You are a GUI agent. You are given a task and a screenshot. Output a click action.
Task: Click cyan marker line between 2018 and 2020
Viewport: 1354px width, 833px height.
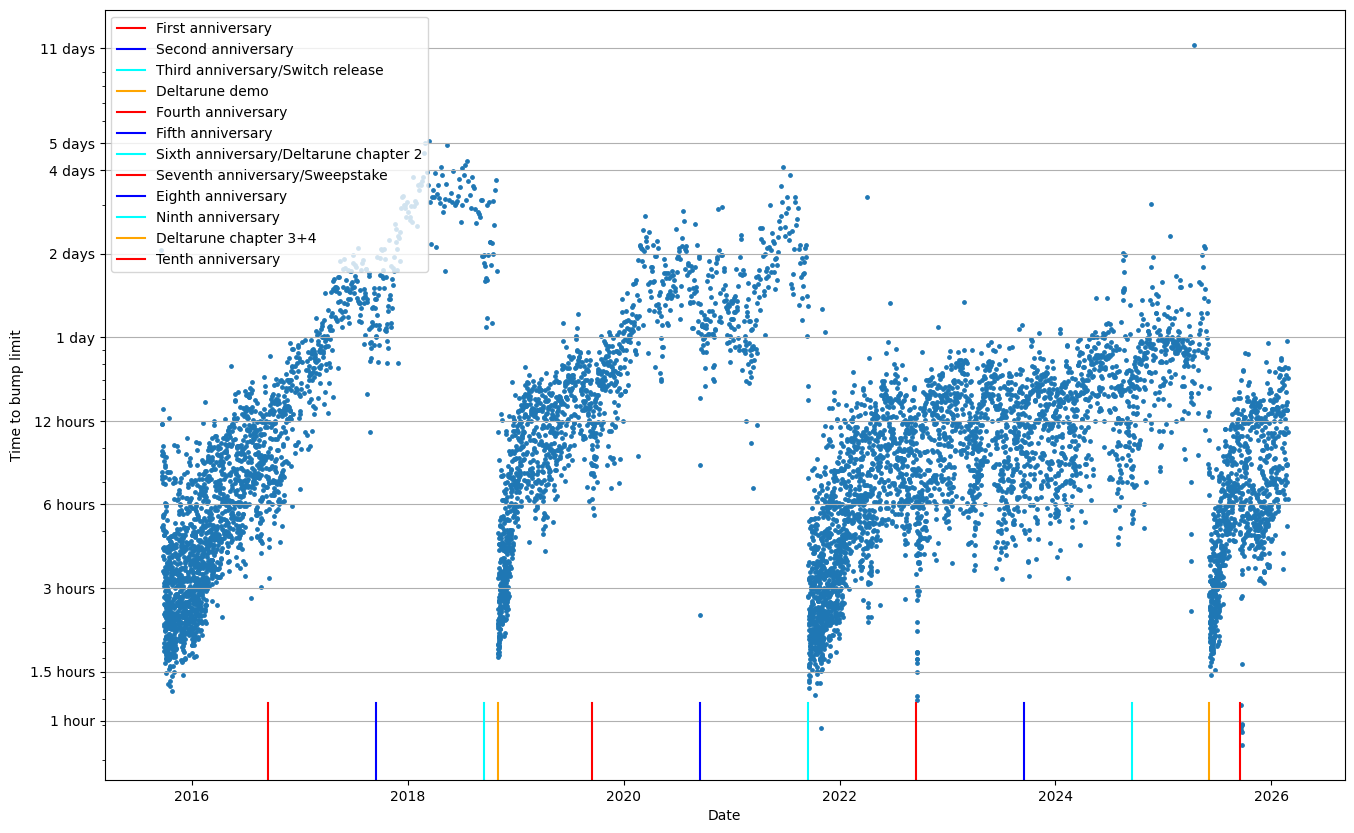484,741
